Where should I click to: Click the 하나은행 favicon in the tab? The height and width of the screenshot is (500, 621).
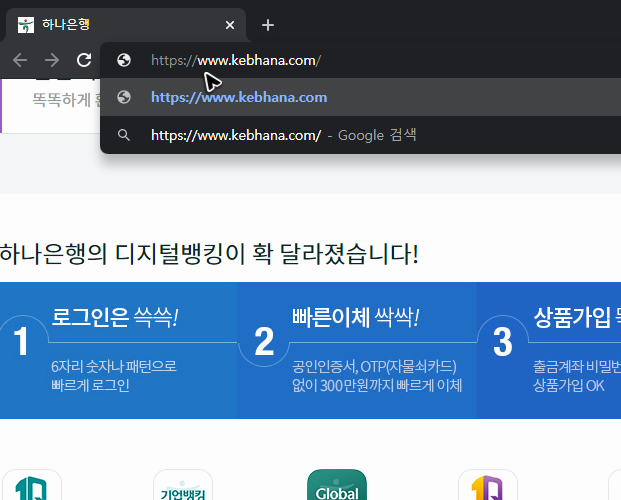point(26,25)
